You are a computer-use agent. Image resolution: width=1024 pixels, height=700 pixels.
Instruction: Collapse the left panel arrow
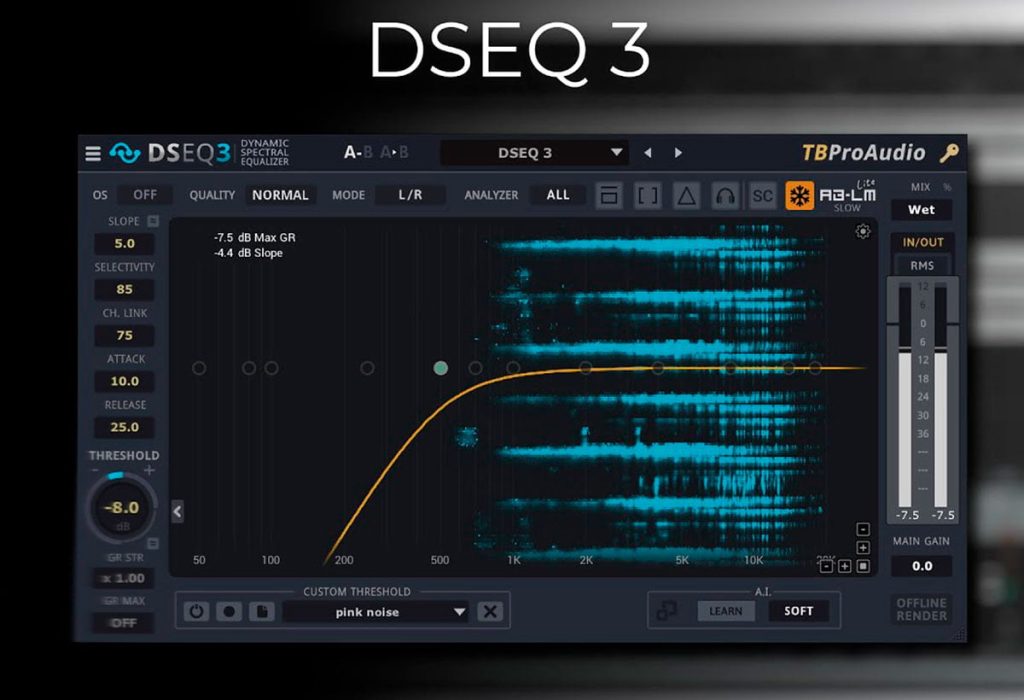pyautogui.click(x=177, y=511)
